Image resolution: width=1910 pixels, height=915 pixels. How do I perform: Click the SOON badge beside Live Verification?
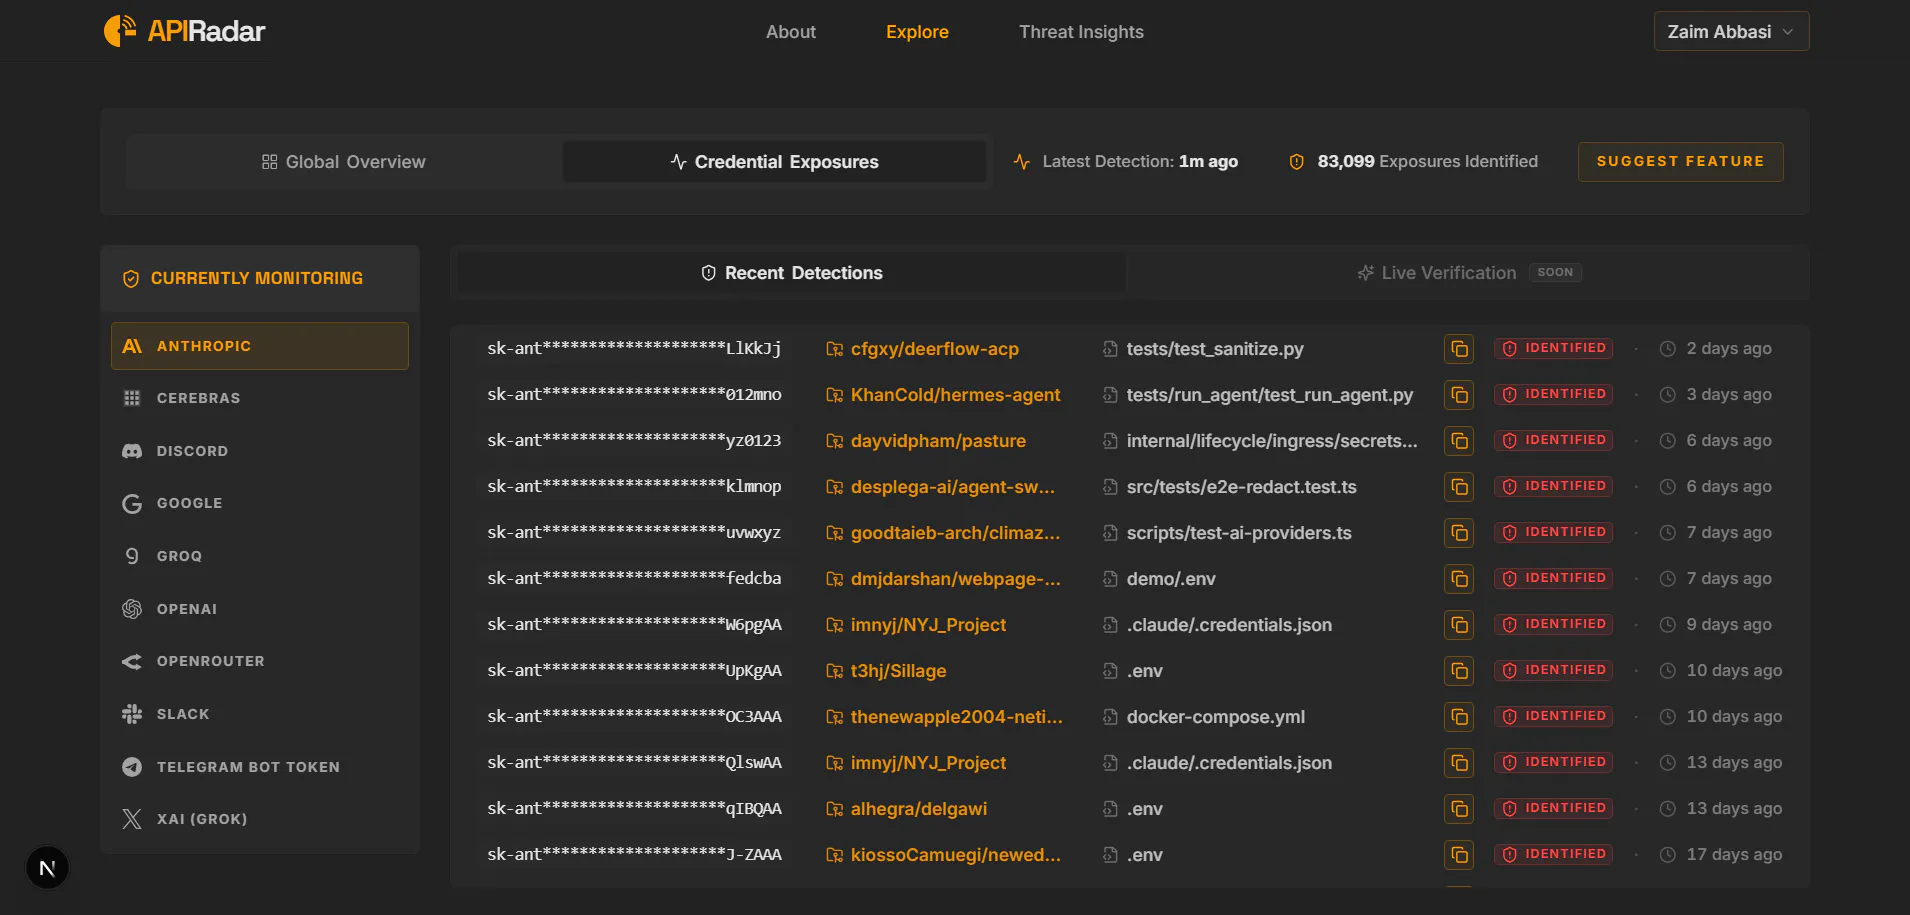tap(1555, 272)
